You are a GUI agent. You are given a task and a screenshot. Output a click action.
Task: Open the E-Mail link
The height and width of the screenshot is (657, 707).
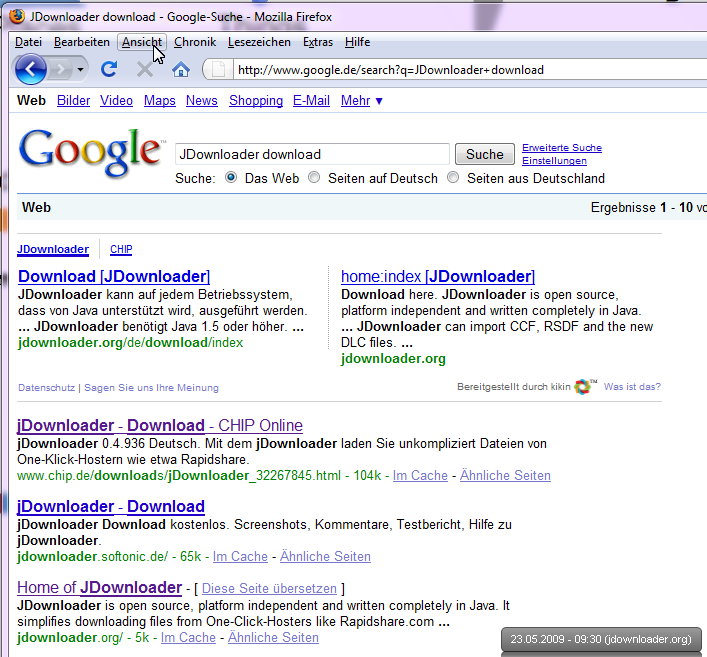pos(311,101)
